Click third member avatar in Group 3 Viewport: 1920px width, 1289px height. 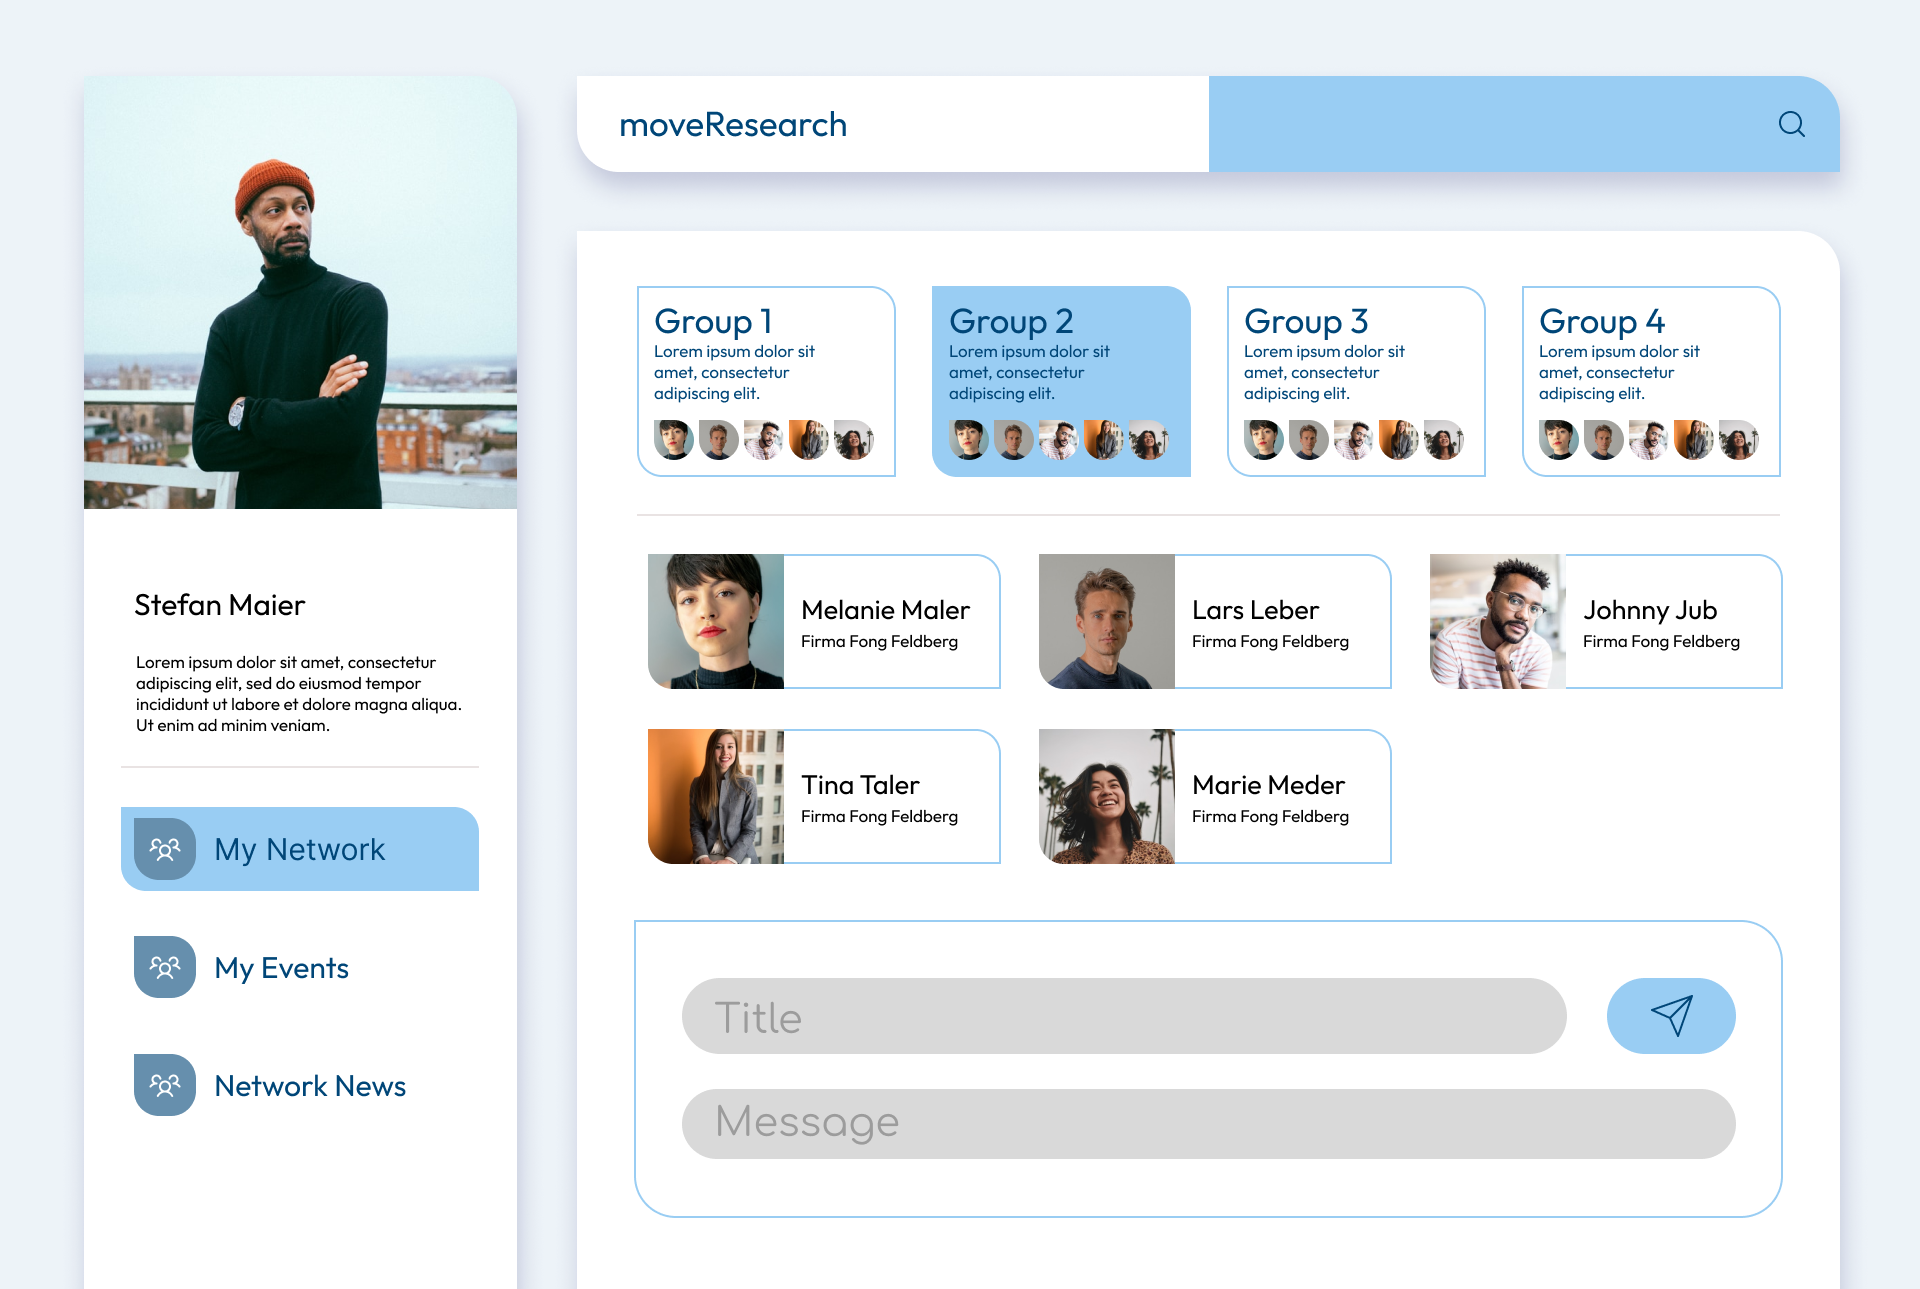point(1353,439)
